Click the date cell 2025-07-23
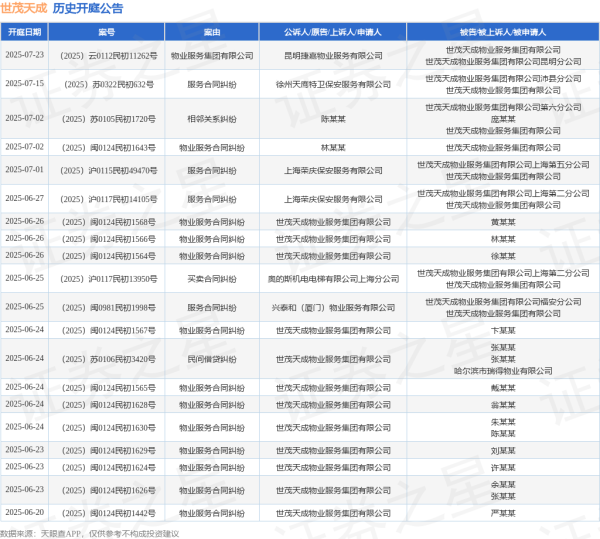 tap(24, 55)
